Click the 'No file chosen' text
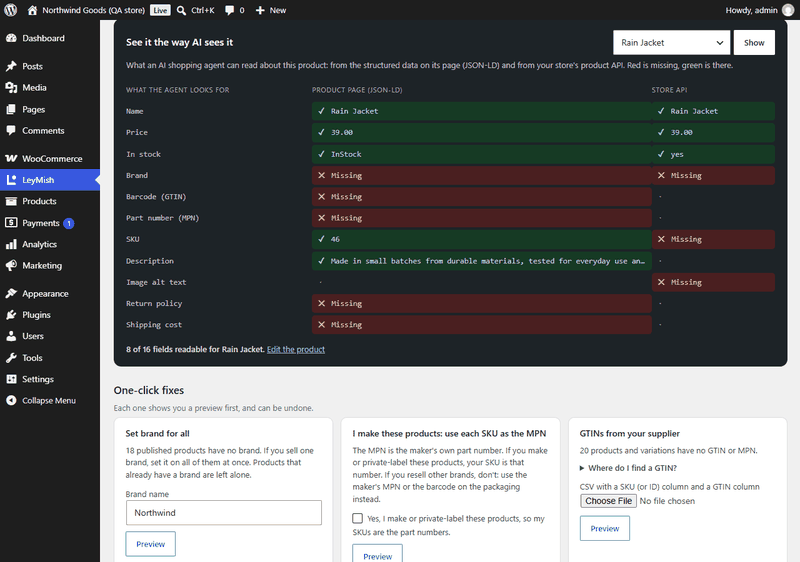Screen dimensions: 800x562 667,501
